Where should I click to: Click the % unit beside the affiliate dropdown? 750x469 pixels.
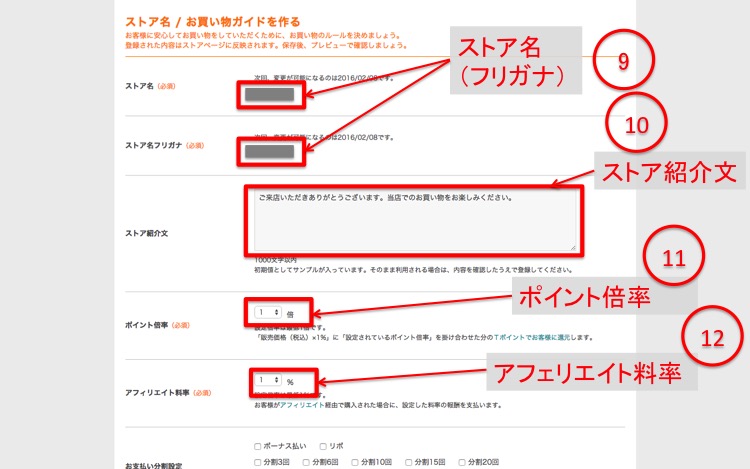290,382
